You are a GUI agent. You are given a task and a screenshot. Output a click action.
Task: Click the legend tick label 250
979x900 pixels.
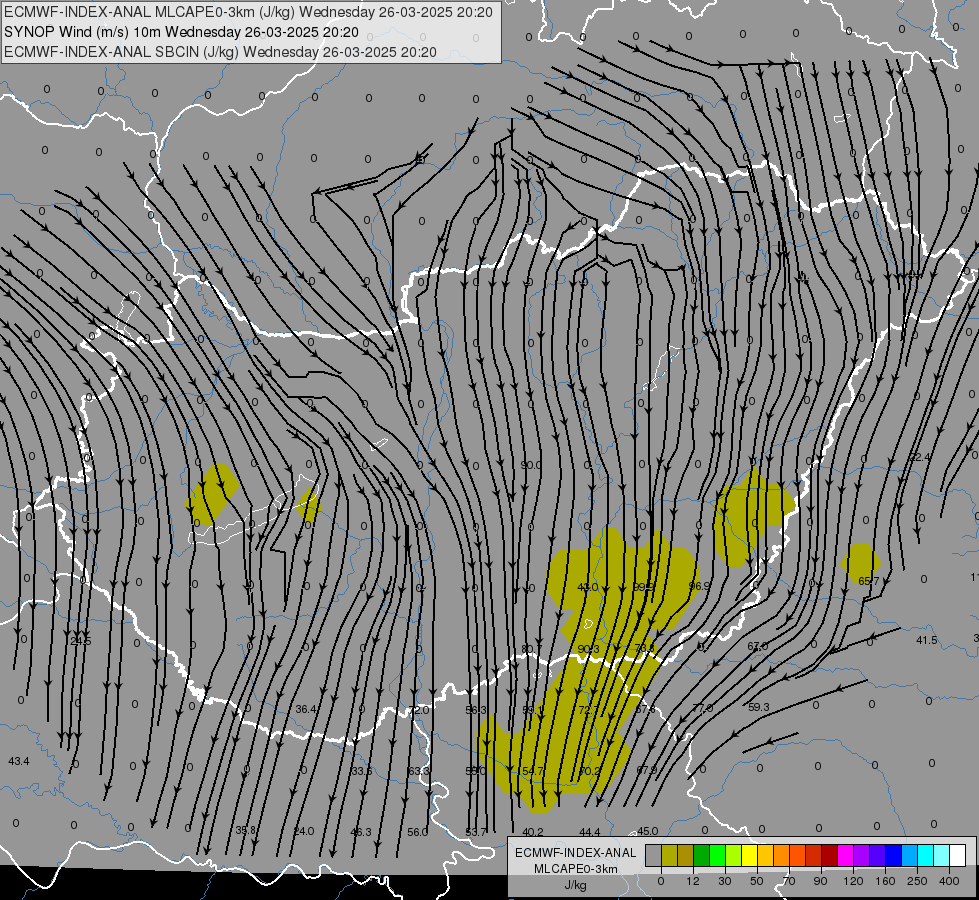pyautogui.click(x=917, y=881)
